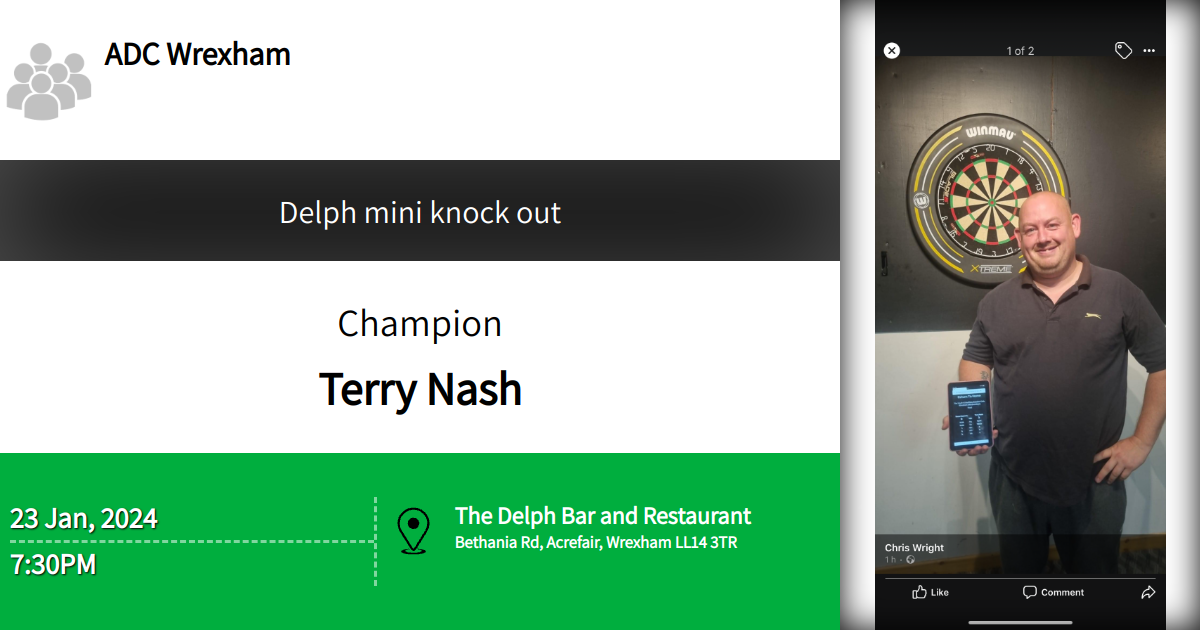Tap the darts photo of the champion
1200x630 pixels.
click(1020, 300)
